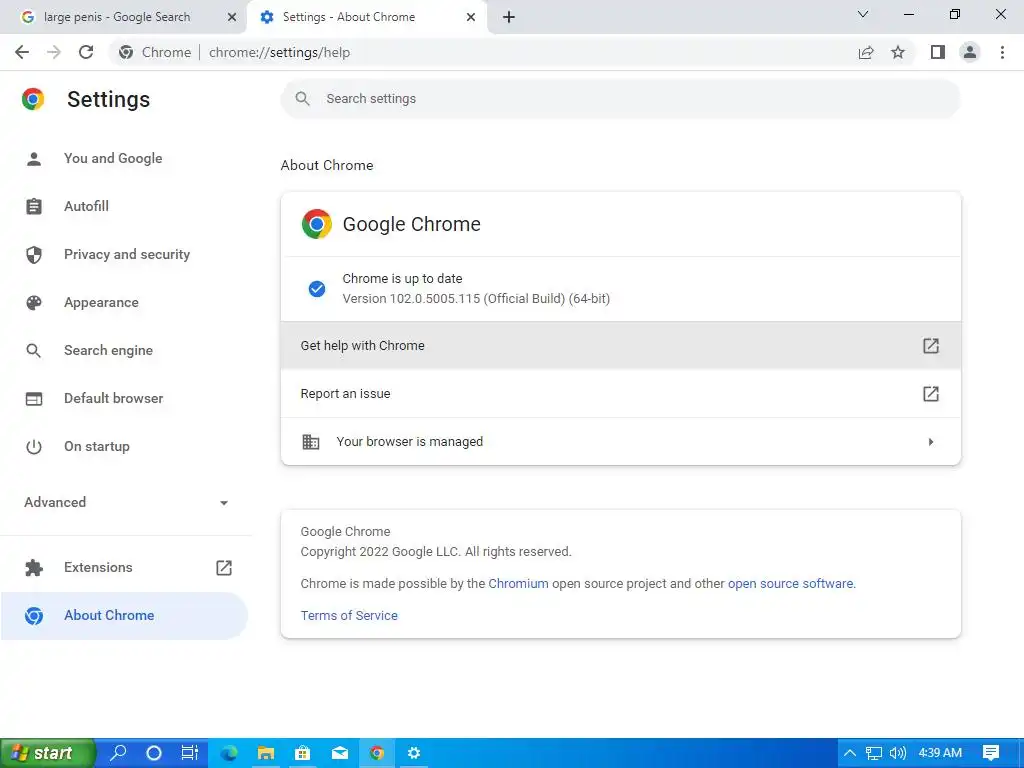Show hidden icons in the system tray

(x=850, y=753)
